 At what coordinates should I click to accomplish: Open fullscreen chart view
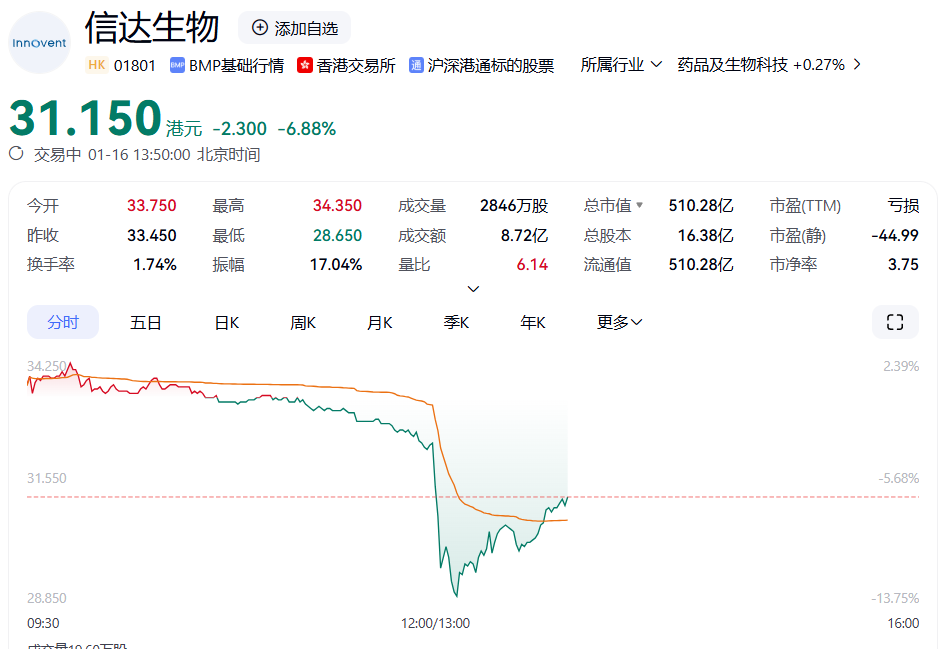[x=895, y=322]
